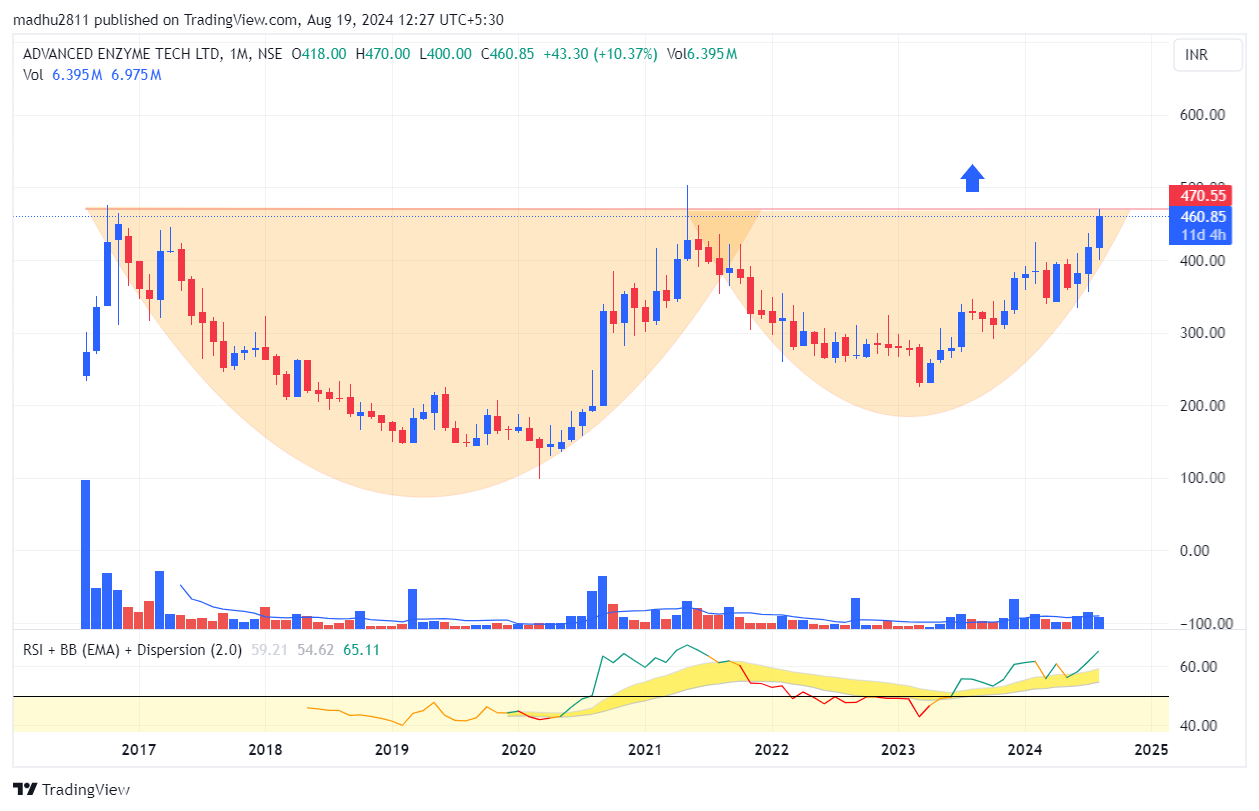Click the 600.00 price axis label

point(1202,115)
